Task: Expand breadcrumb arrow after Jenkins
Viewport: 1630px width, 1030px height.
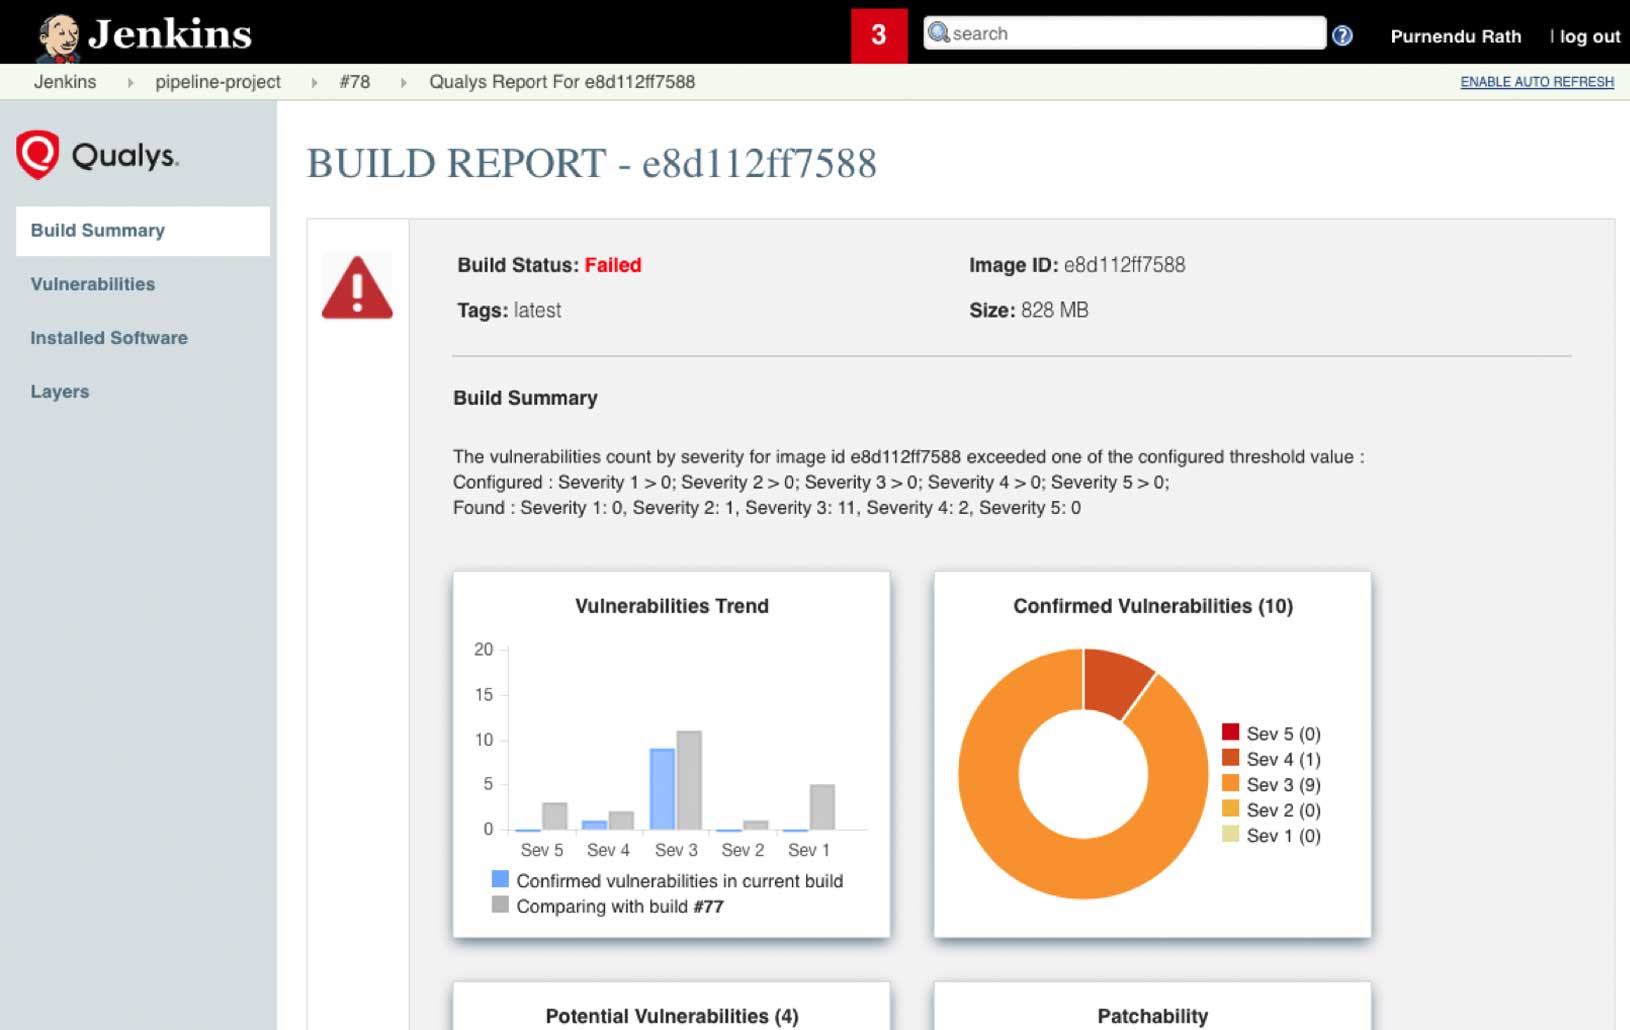Action: click(x=130, y=82)
